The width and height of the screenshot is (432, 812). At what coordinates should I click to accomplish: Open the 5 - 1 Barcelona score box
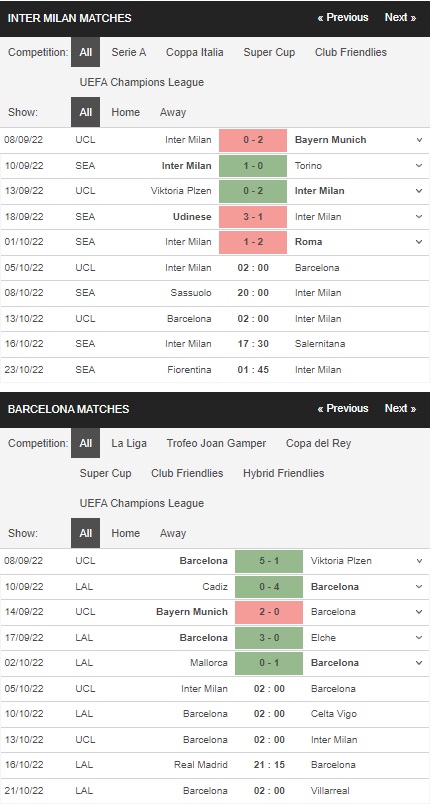(269, 561)
